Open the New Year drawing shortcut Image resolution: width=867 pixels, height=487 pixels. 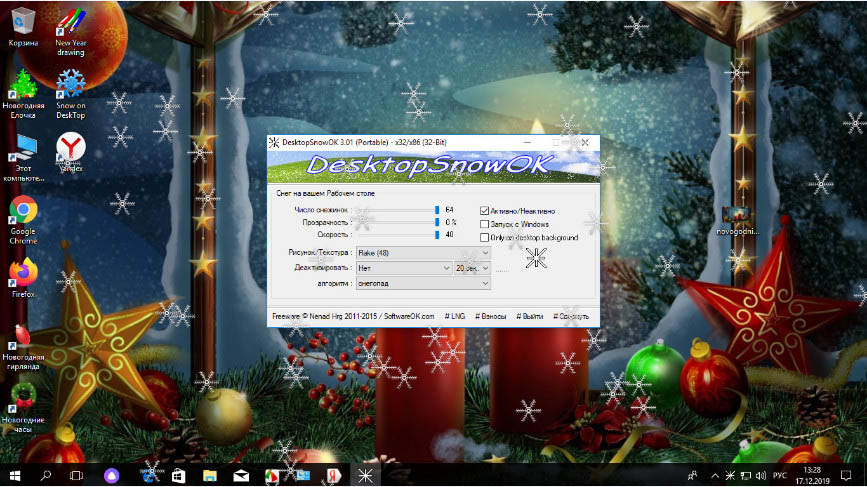tap(71, 32)
